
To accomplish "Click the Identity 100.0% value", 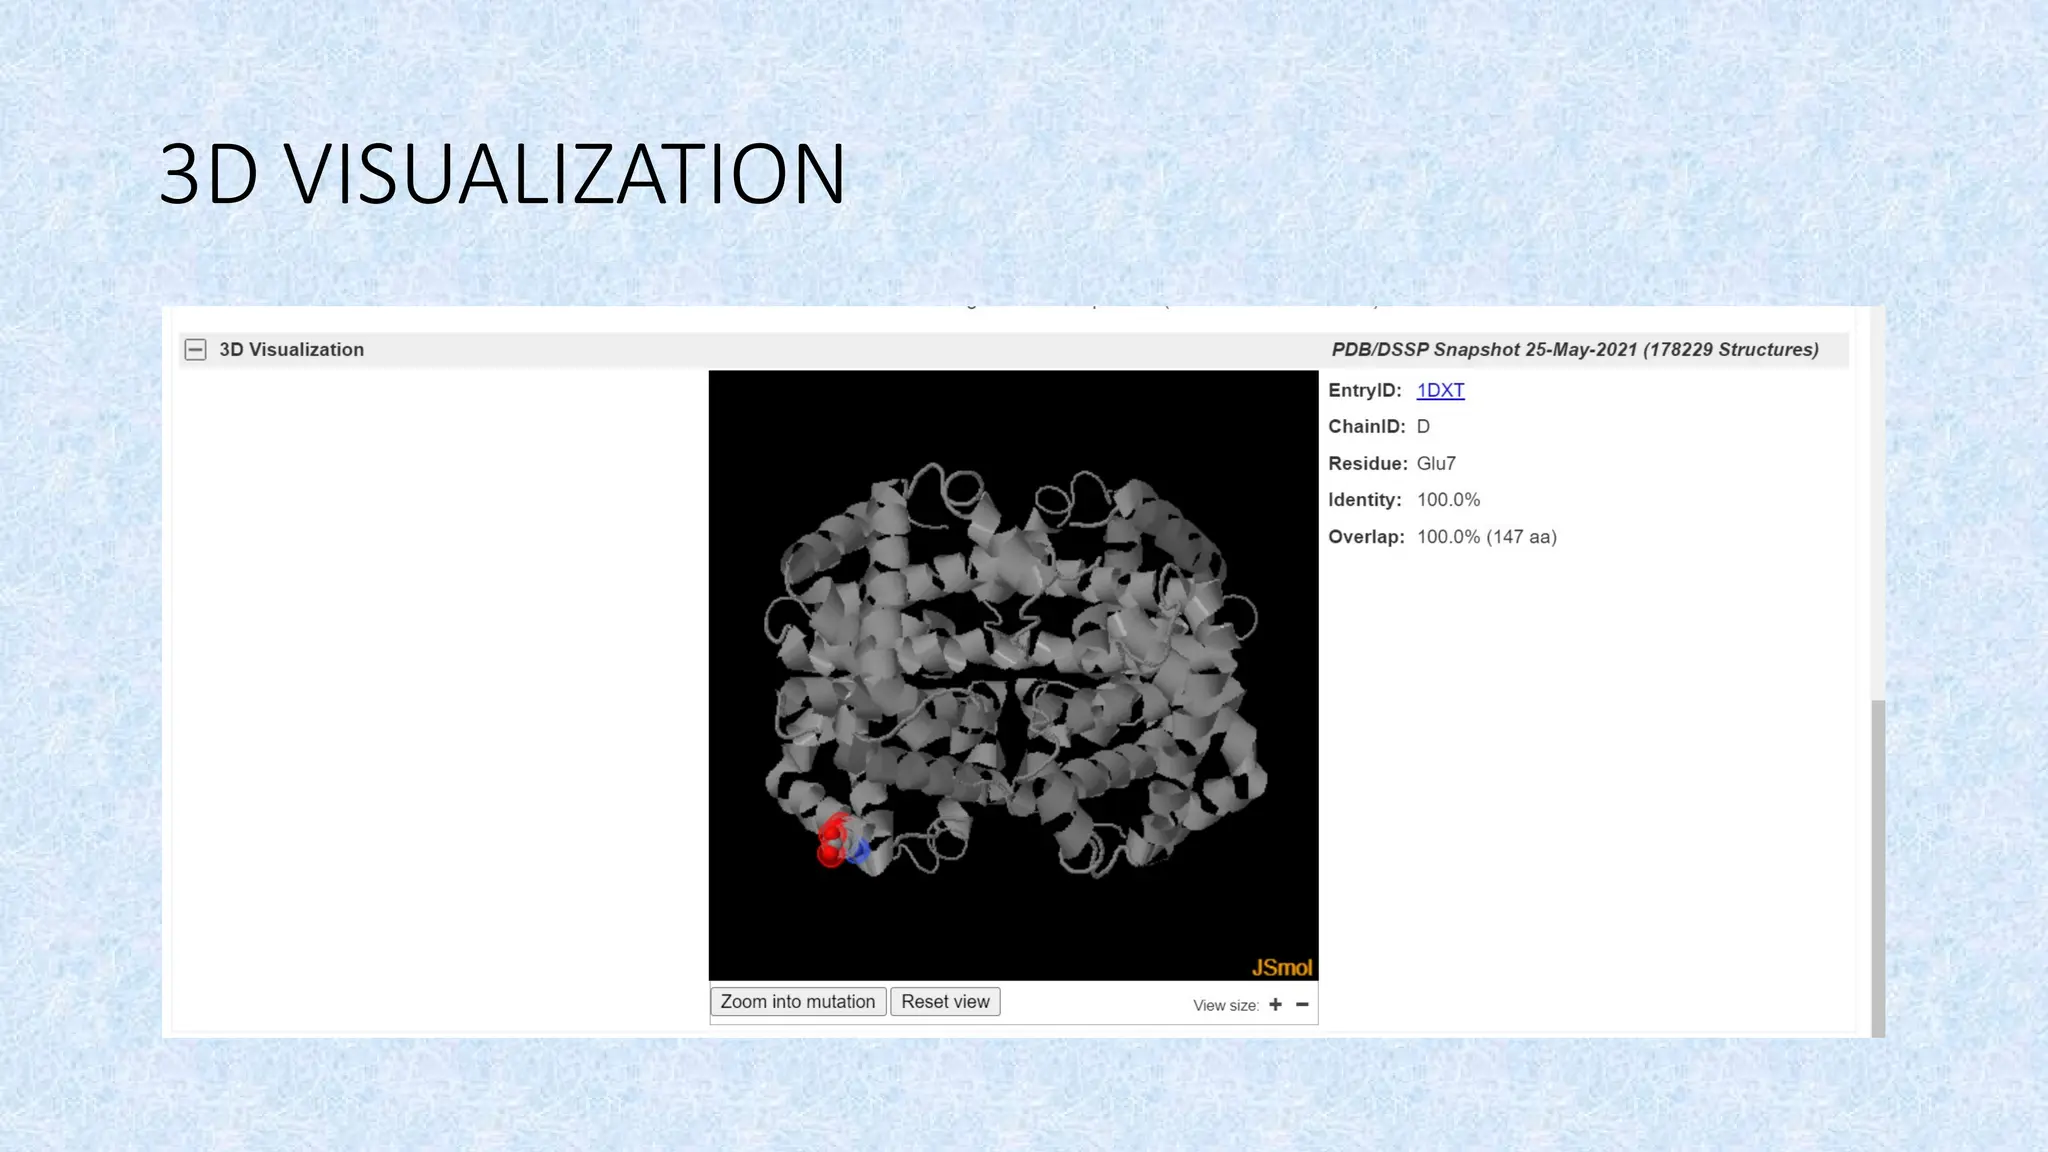I will (1448, 500).
